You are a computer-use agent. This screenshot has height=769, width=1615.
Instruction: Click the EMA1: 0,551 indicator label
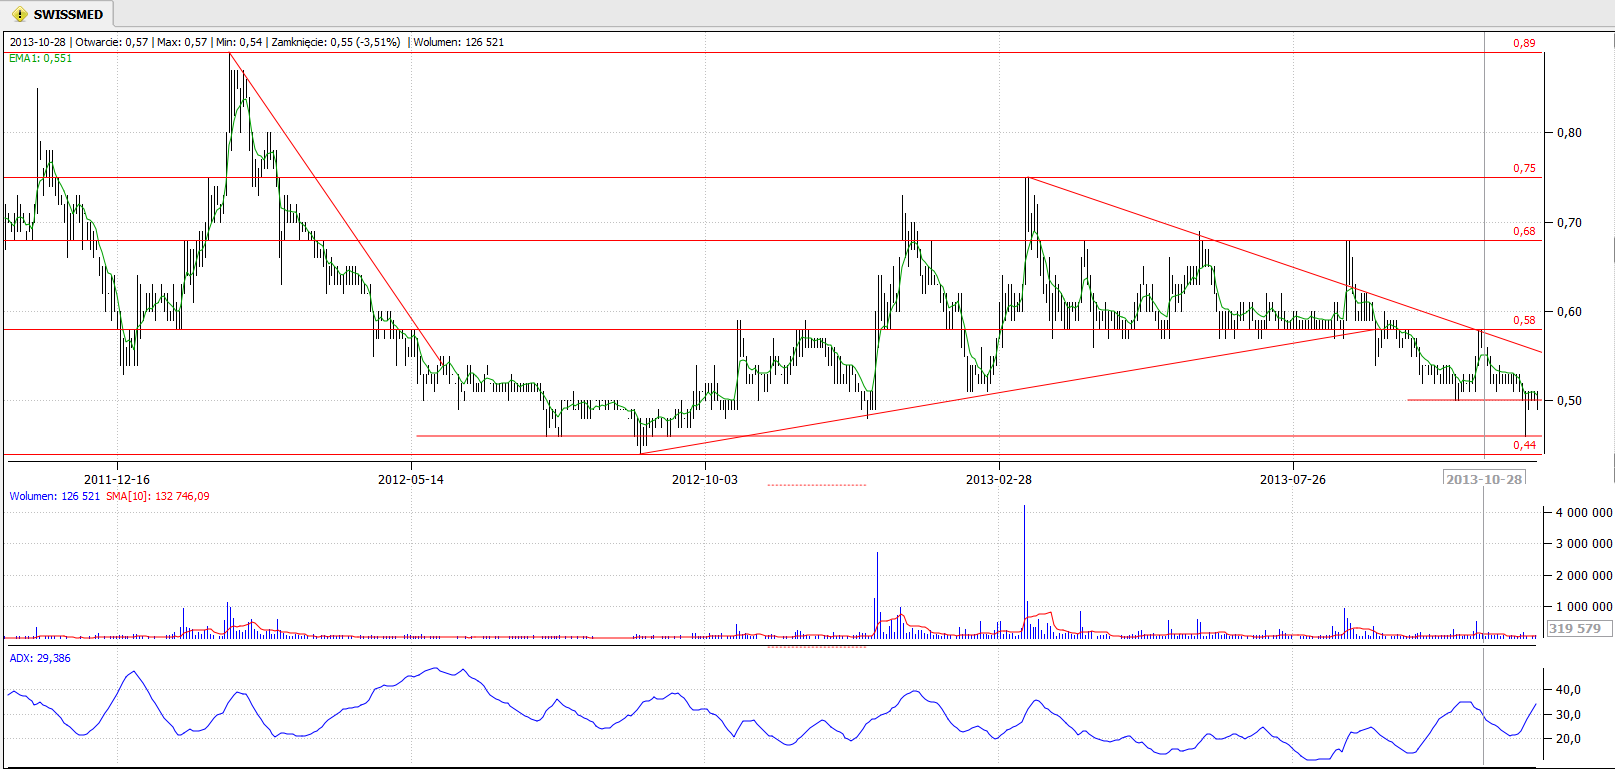click(x=41, y=58)
